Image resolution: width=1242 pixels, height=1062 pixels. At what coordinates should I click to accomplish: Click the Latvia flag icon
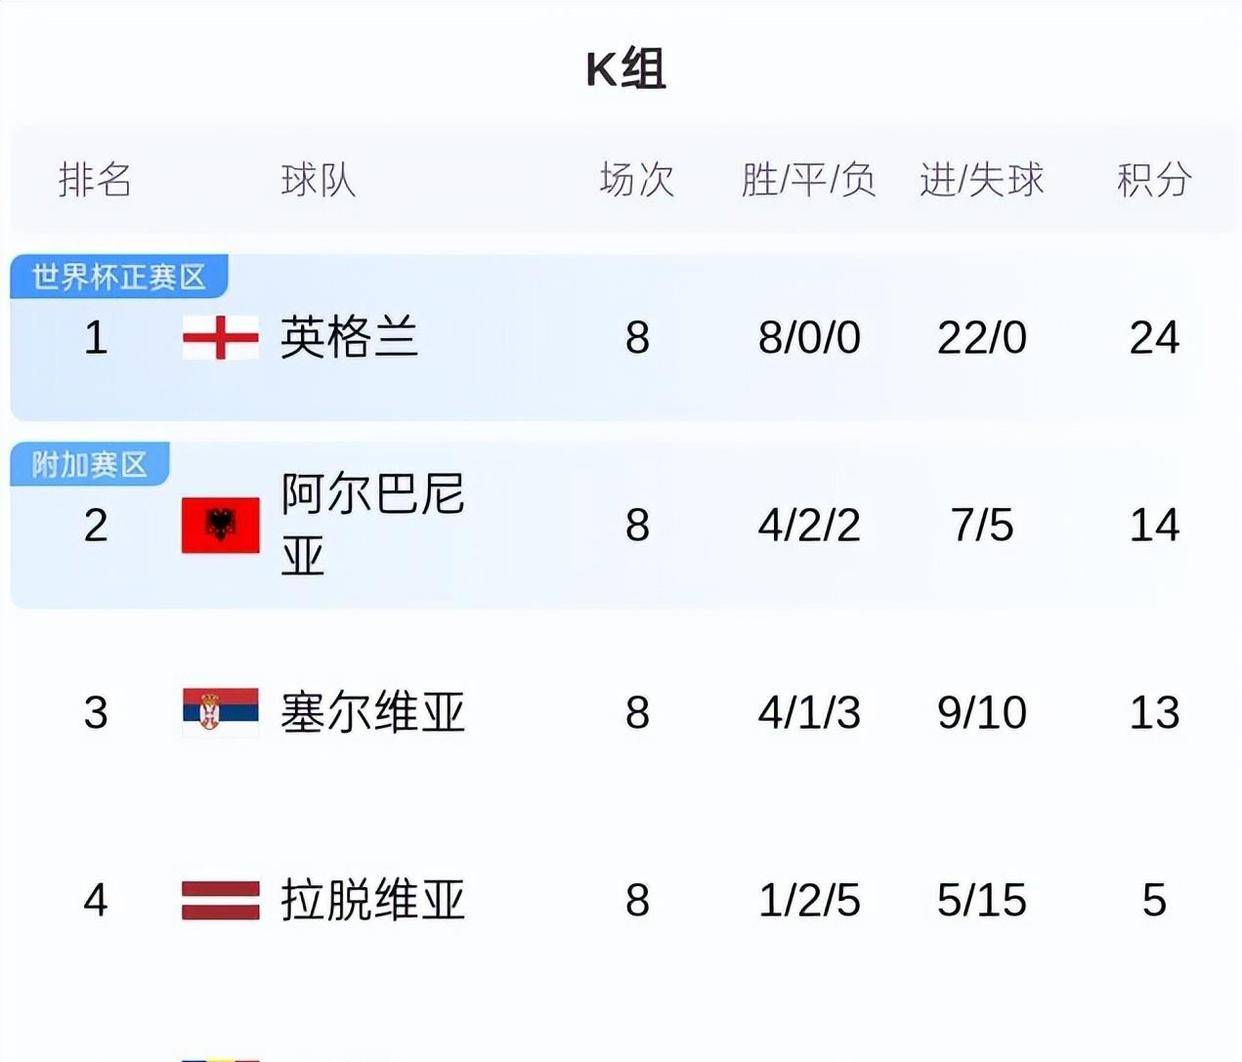(220, 900)
